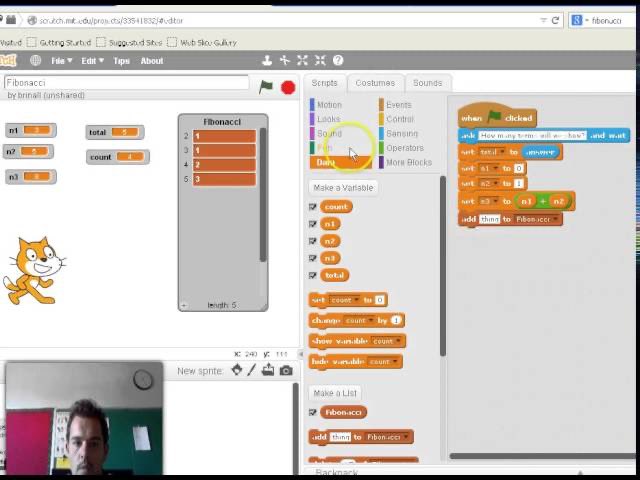Click the when flag clicked hat block
This screenshot has width=640, height=480.
(497, 116)
